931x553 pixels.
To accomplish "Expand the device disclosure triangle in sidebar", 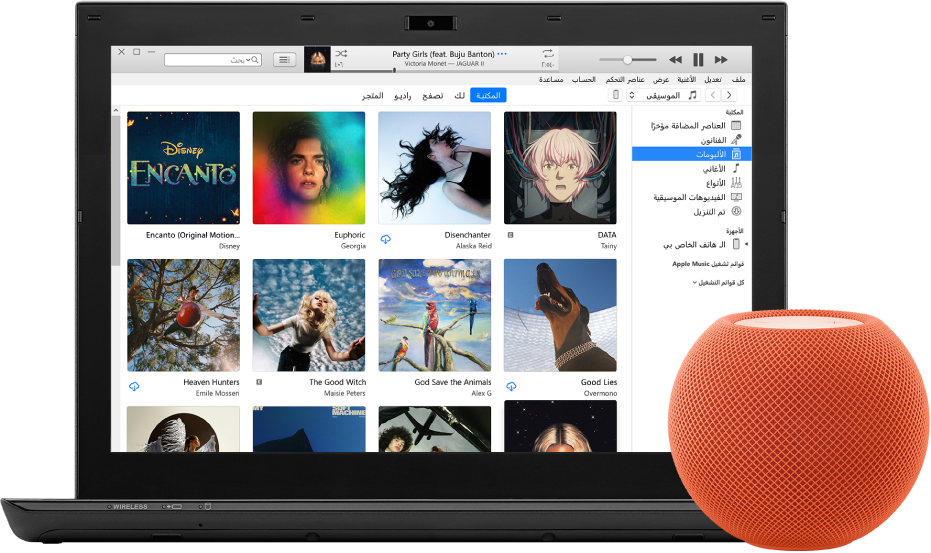I will pos(746,244).
